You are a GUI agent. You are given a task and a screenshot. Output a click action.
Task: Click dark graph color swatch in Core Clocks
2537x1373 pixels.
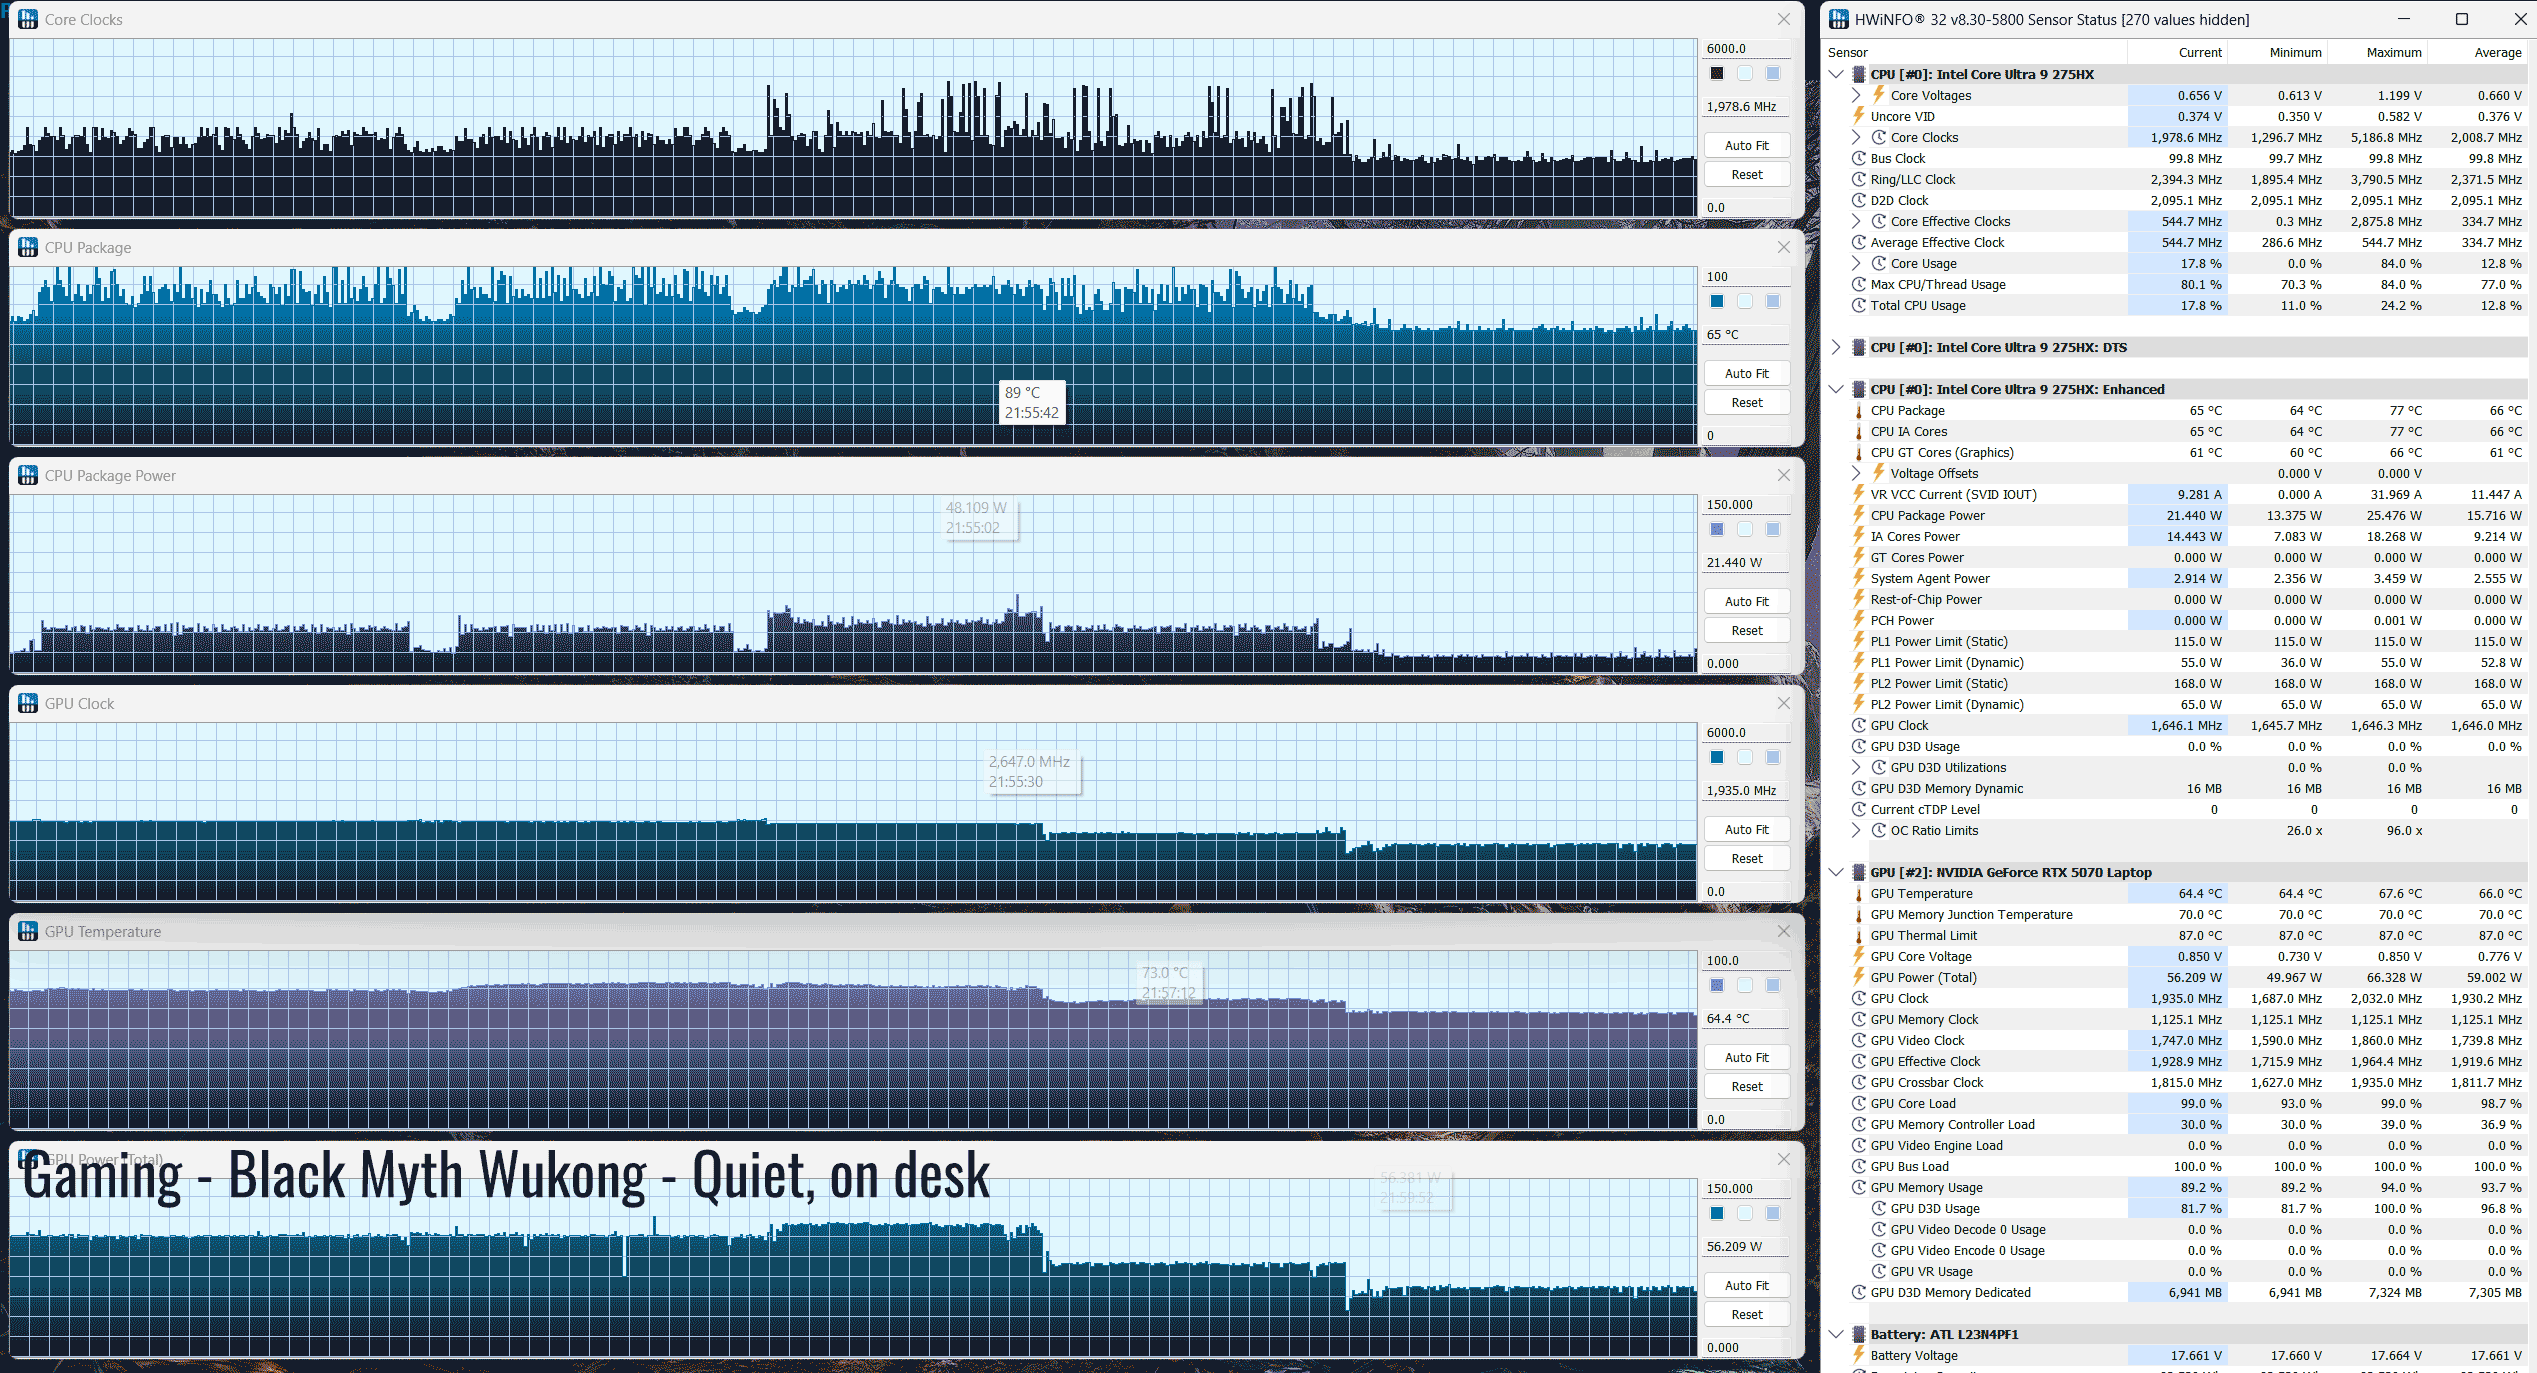click(1717, 73)
